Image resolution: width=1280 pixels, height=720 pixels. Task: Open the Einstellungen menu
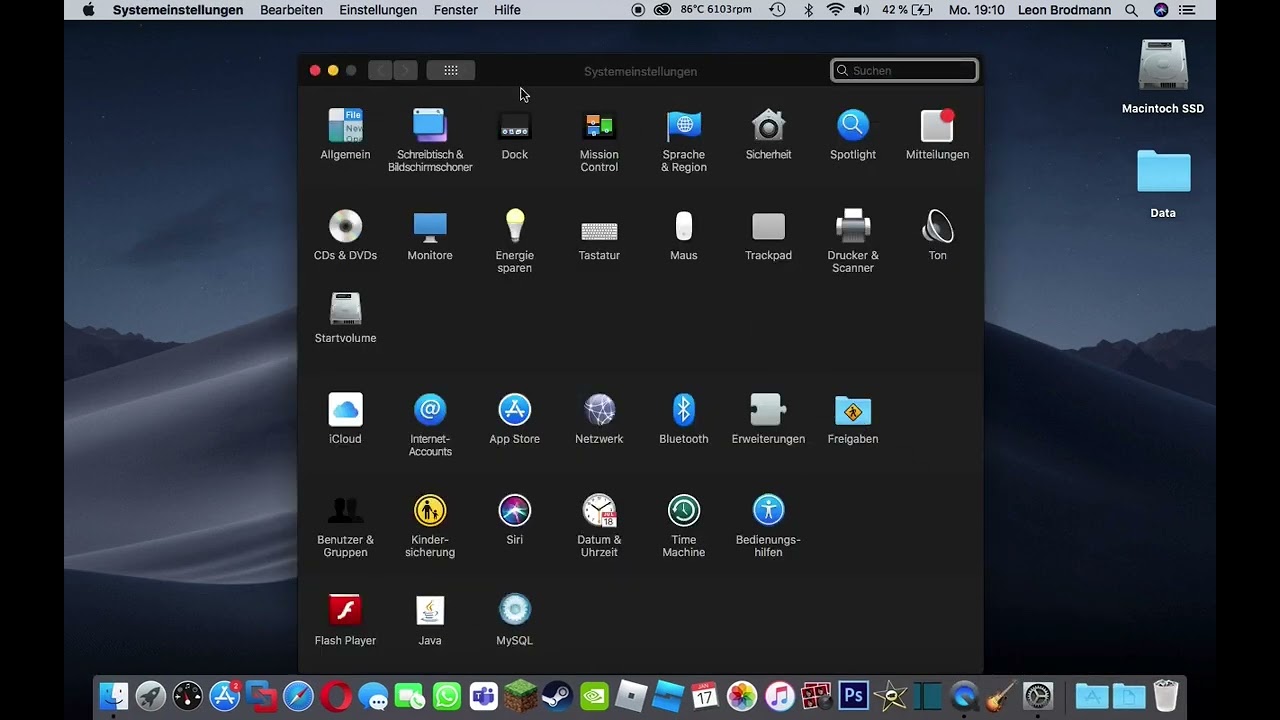(378, 10)
